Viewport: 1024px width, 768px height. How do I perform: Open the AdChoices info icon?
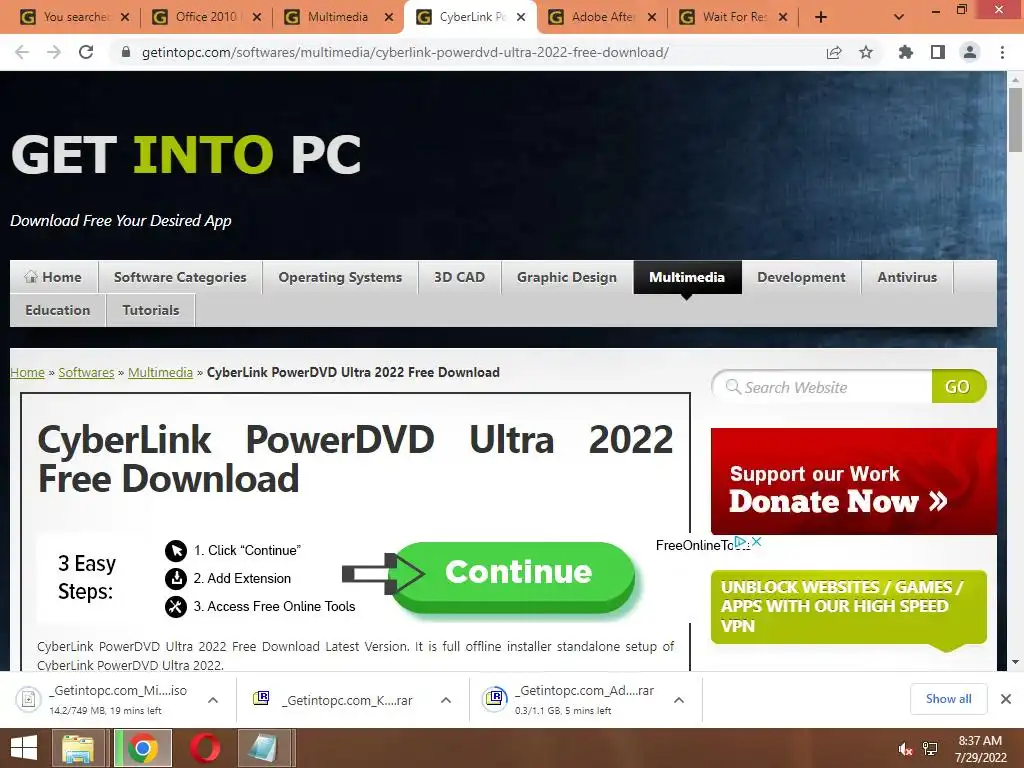pos(741,542)
